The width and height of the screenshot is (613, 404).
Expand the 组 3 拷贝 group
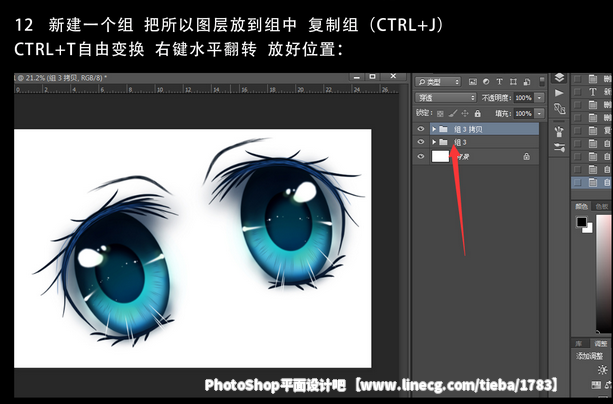click(434, 129)
